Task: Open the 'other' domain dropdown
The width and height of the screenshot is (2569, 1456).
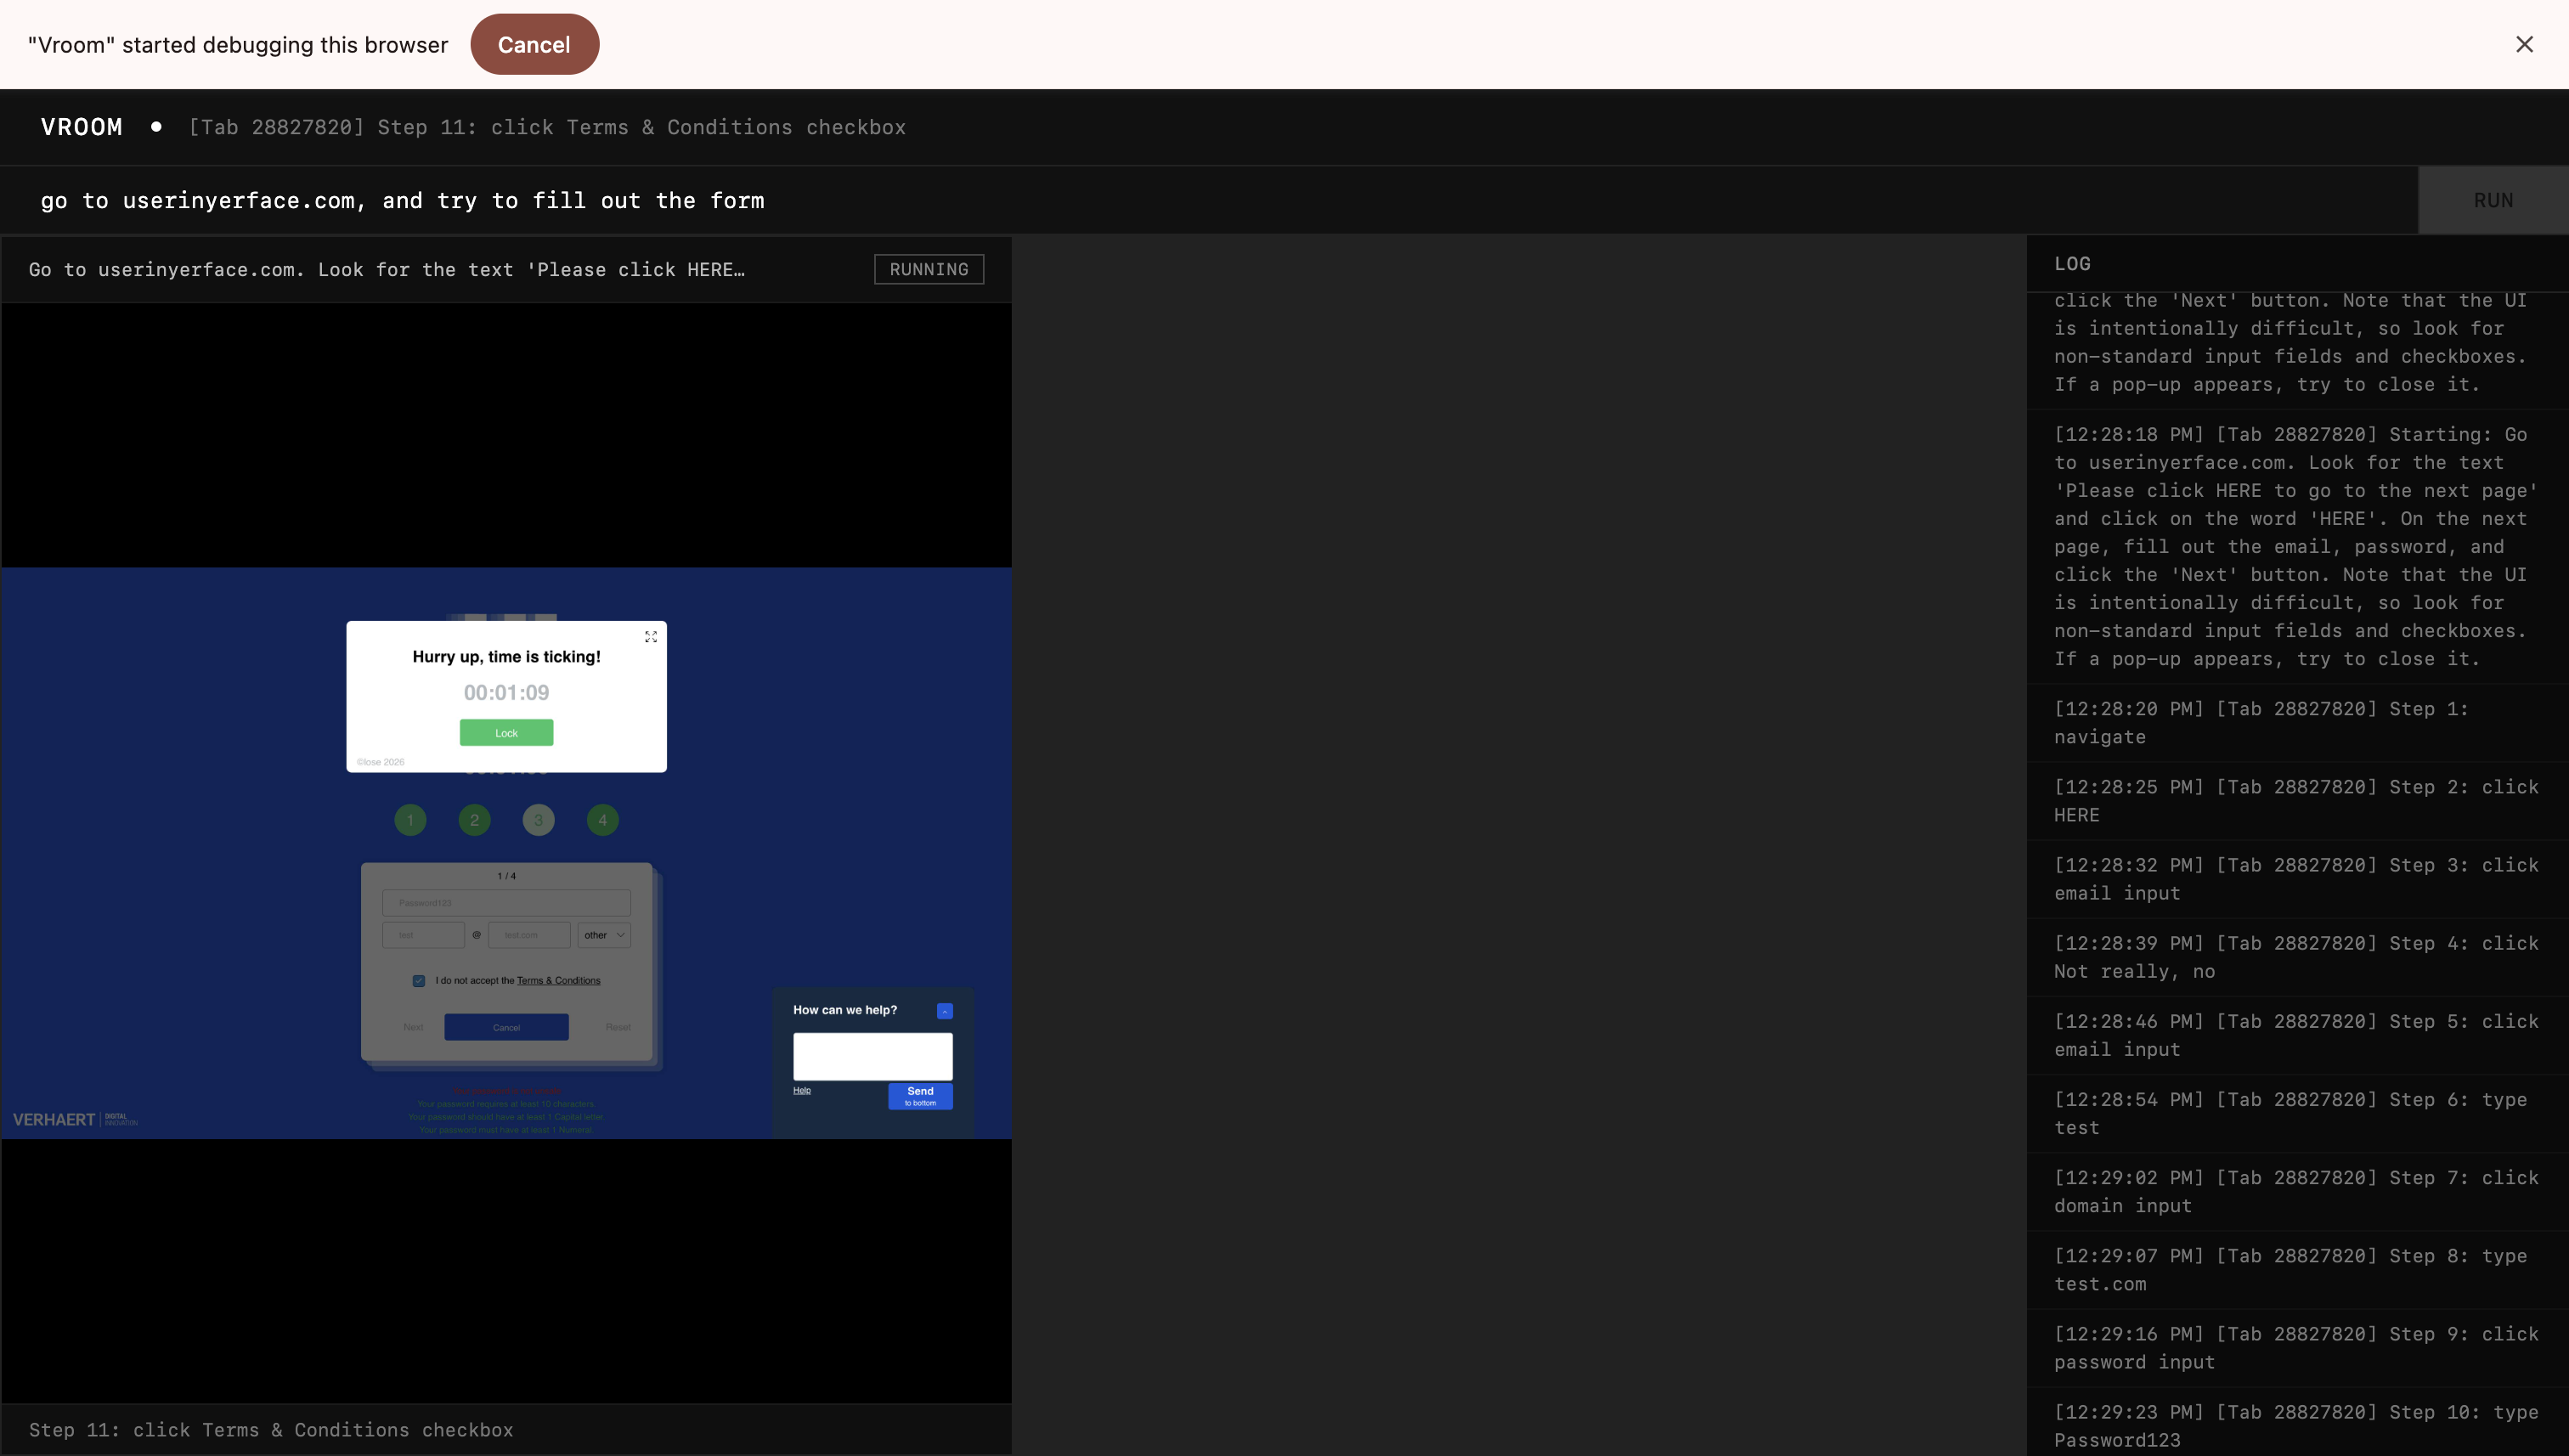Action: click(604, 935)
